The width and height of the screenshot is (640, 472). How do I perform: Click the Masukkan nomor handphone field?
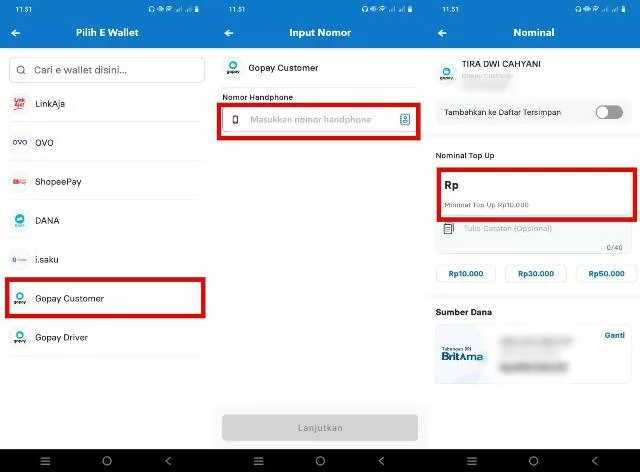319,120
